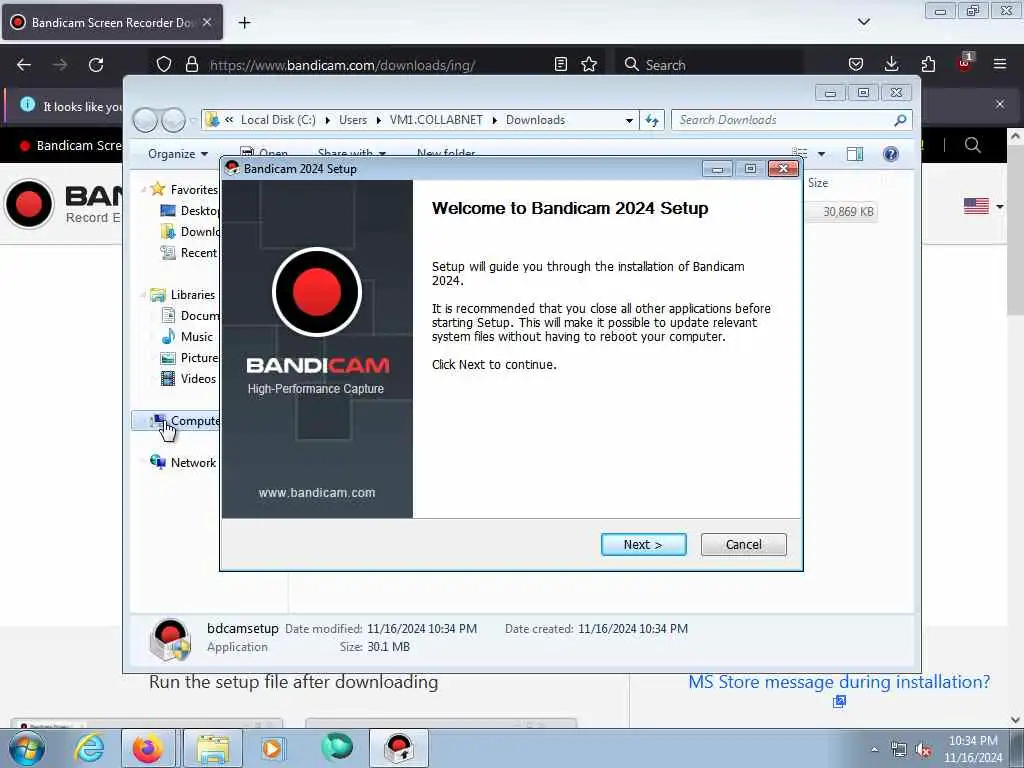
Task: Switch to Windows Explorer in the taskbar
Action: [212, 748]
